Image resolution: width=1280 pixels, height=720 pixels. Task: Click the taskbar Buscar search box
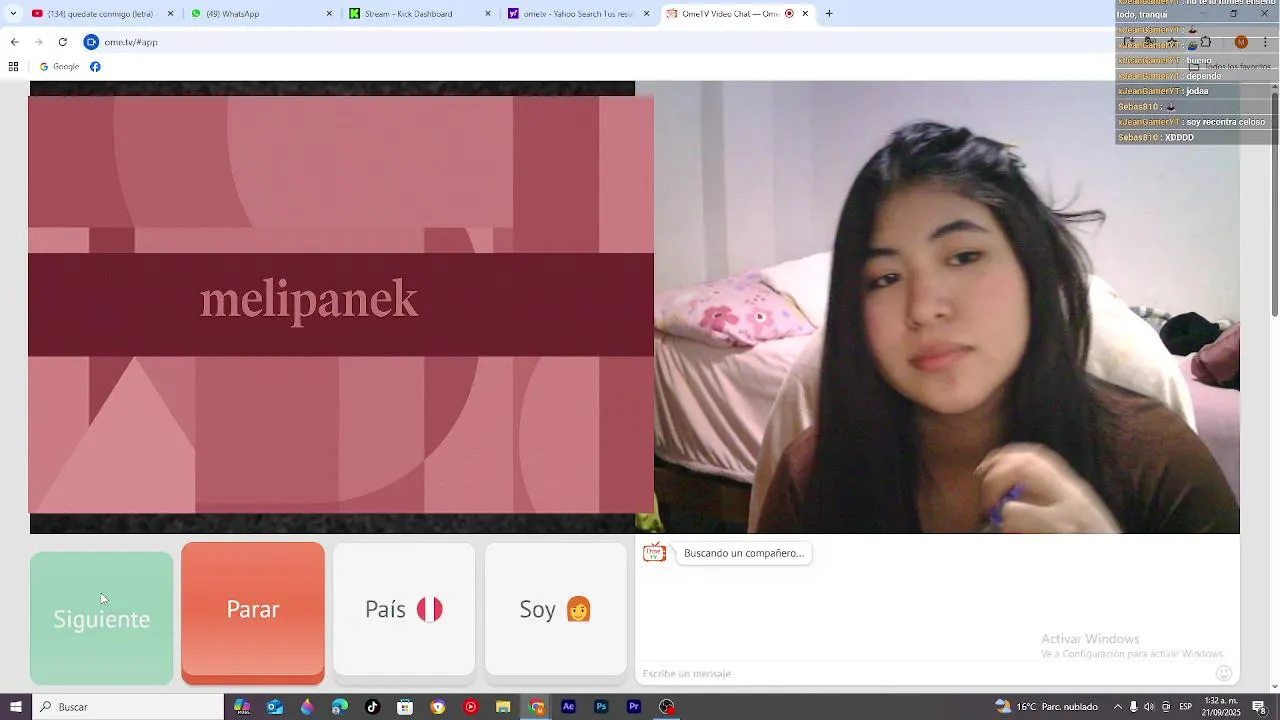pyautogui.click(x=128, y=707)
